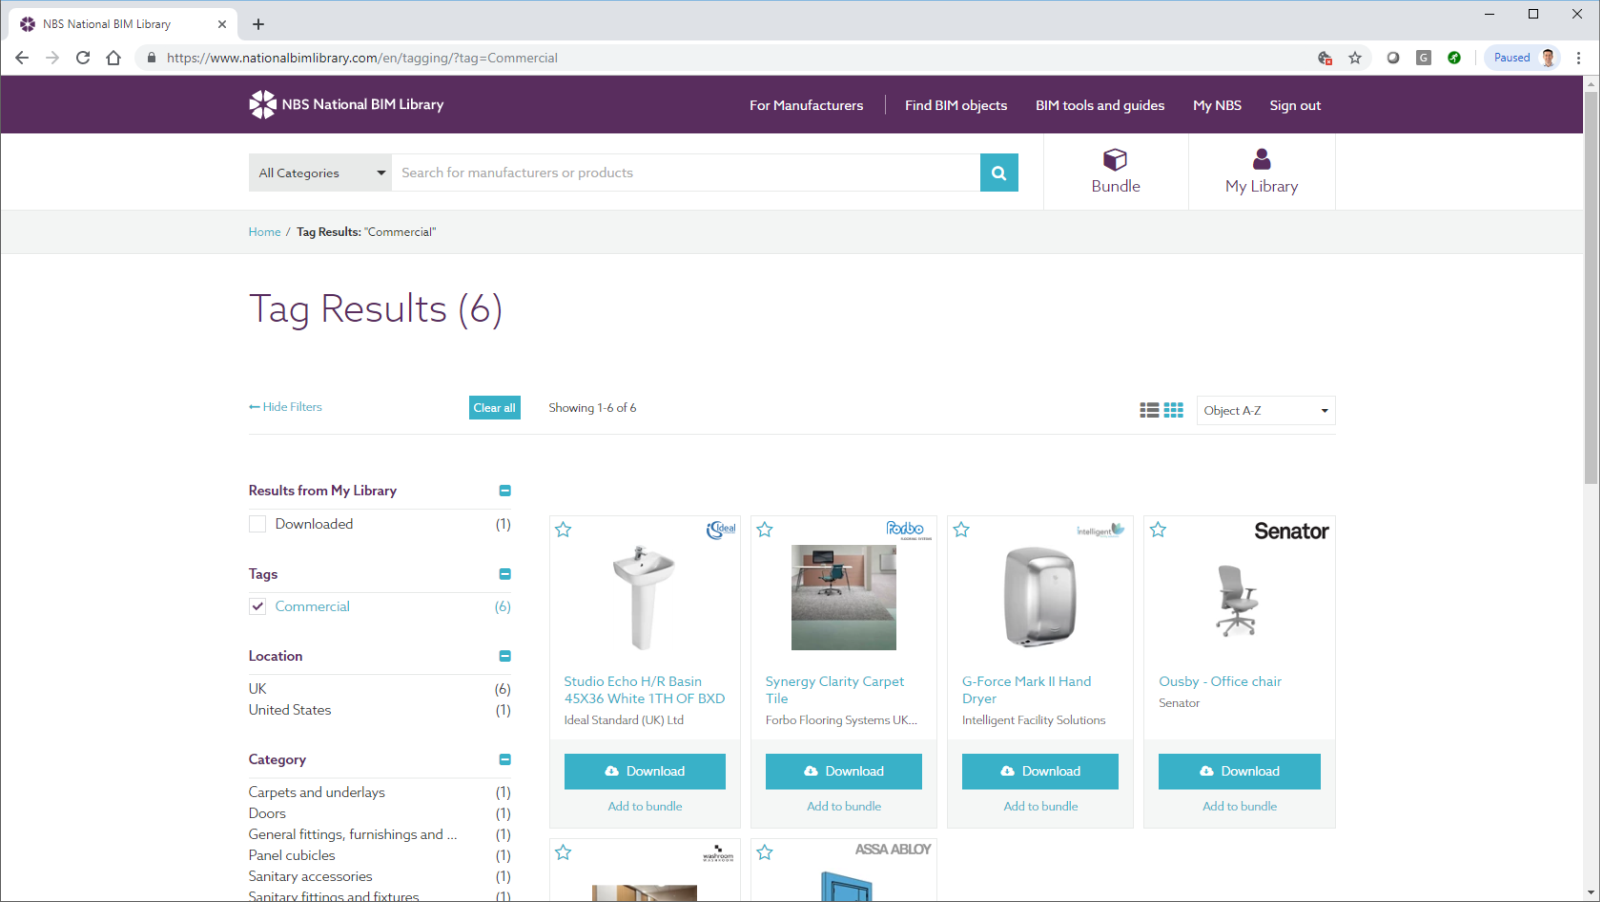Open My Library person icon
Image resolution: width=1600 pixels, height=902 pixels.
pos(1262,159)
